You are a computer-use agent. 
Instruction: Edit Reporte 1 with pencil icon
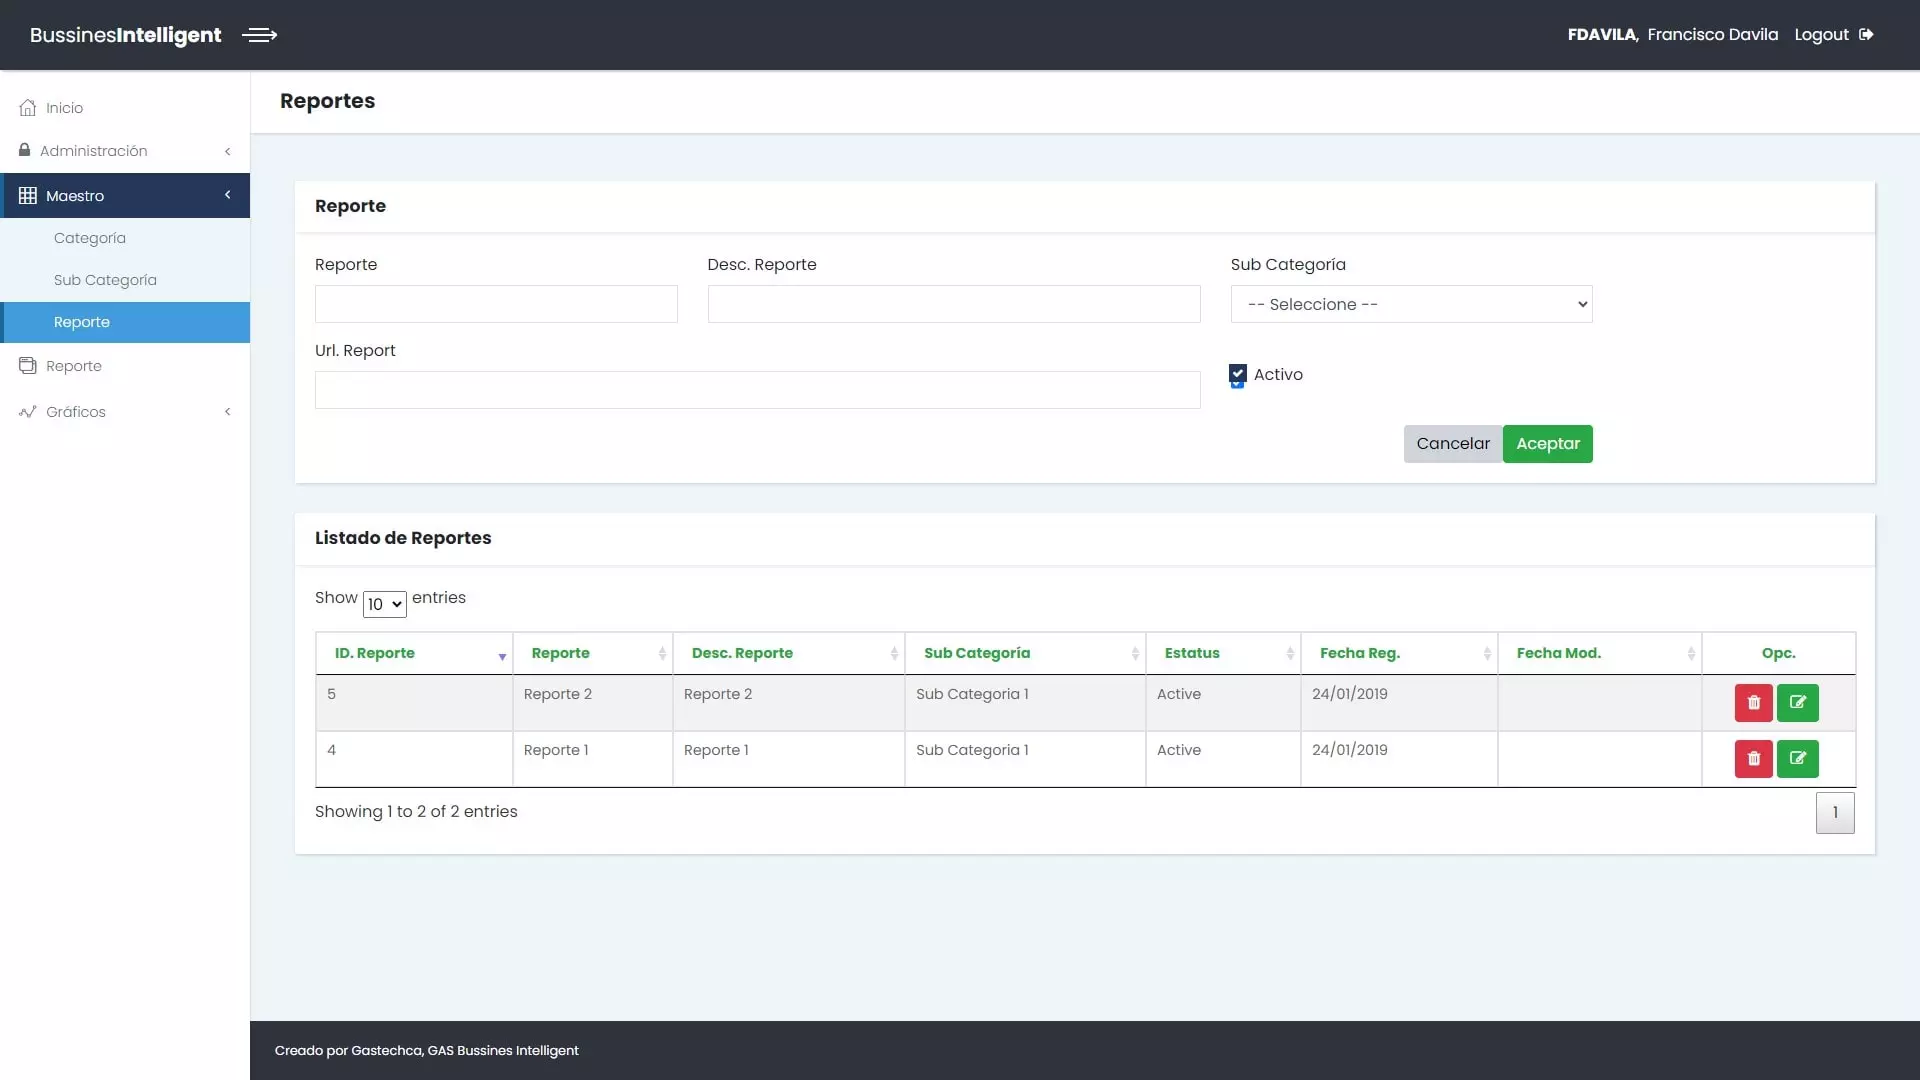1797,759
